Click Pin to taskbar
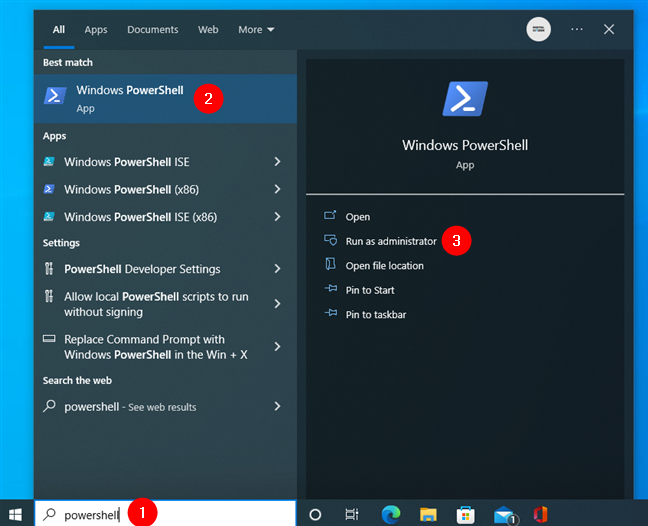 (376, 314)
